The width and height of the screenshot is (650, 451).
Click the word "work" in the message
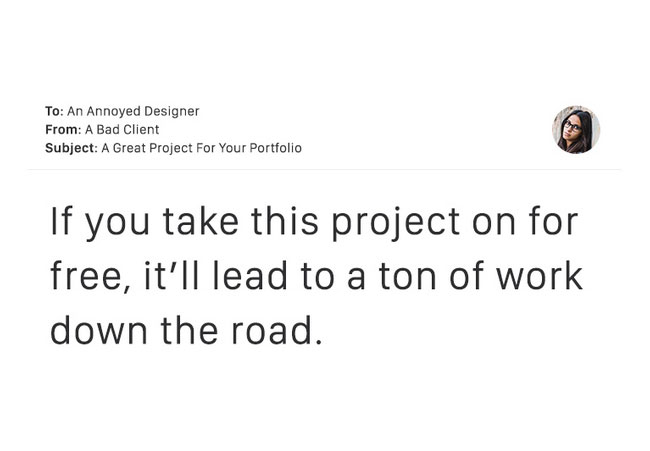pos(540,276)
